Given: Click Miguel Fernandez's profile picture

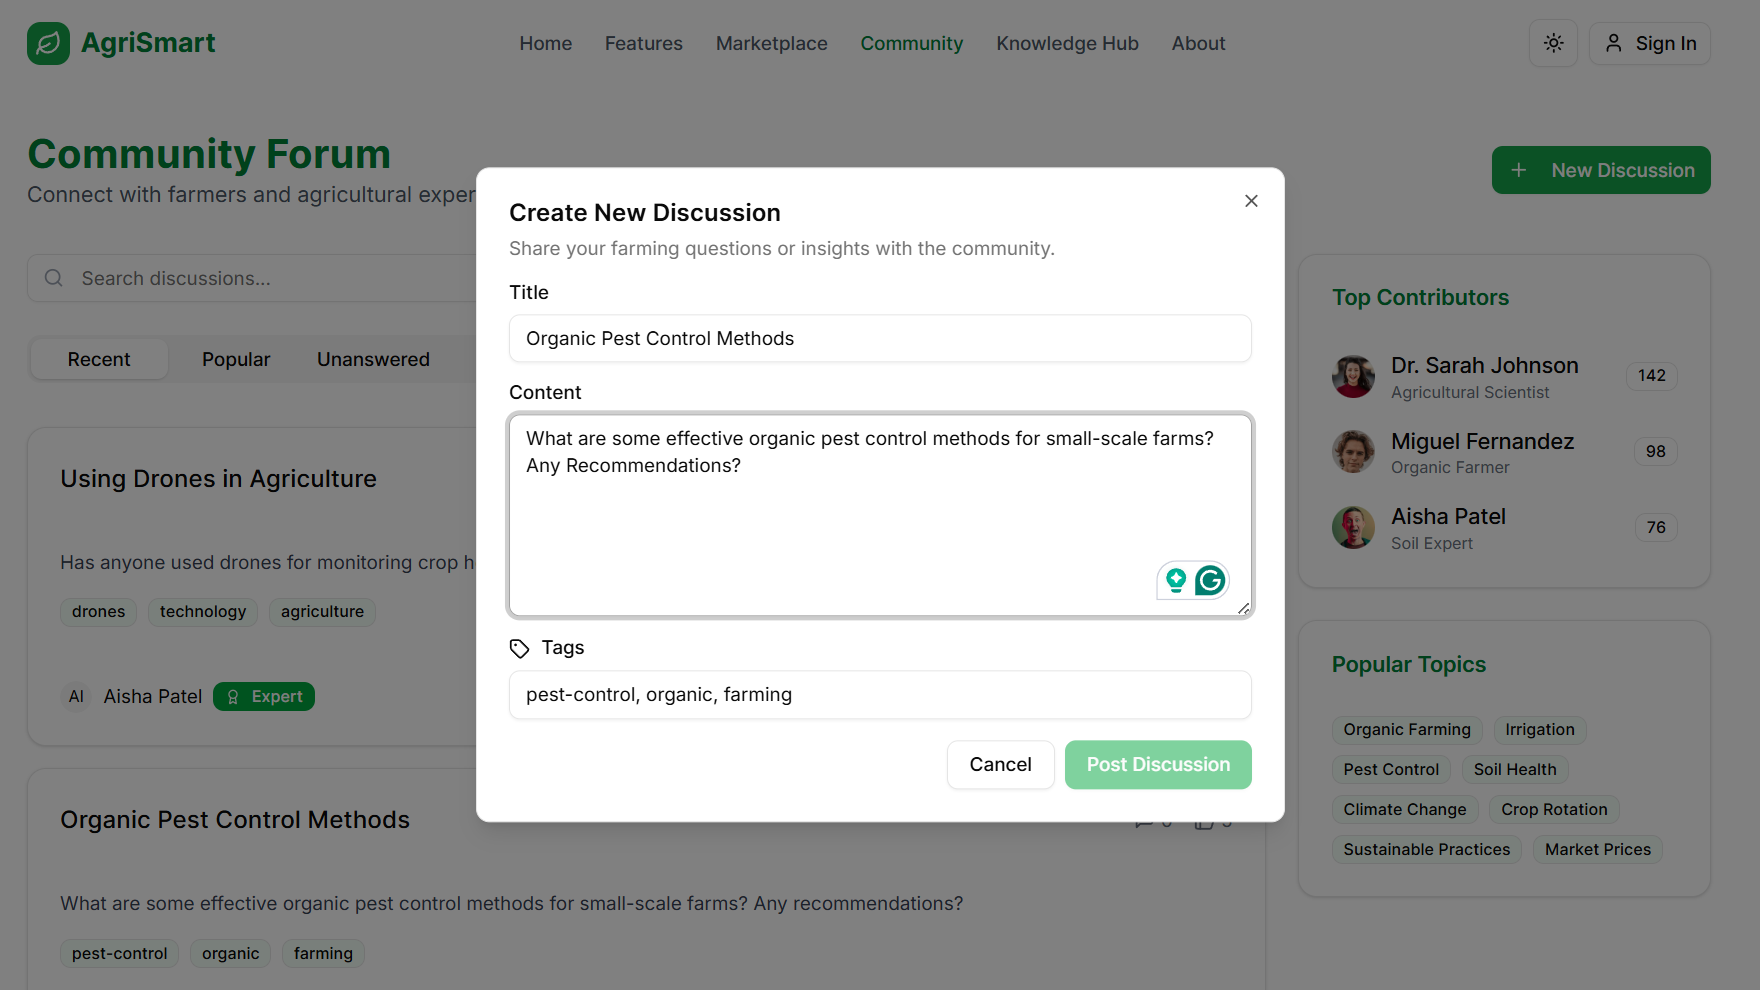Looking at the screenshot, I should click(1353, 452).
